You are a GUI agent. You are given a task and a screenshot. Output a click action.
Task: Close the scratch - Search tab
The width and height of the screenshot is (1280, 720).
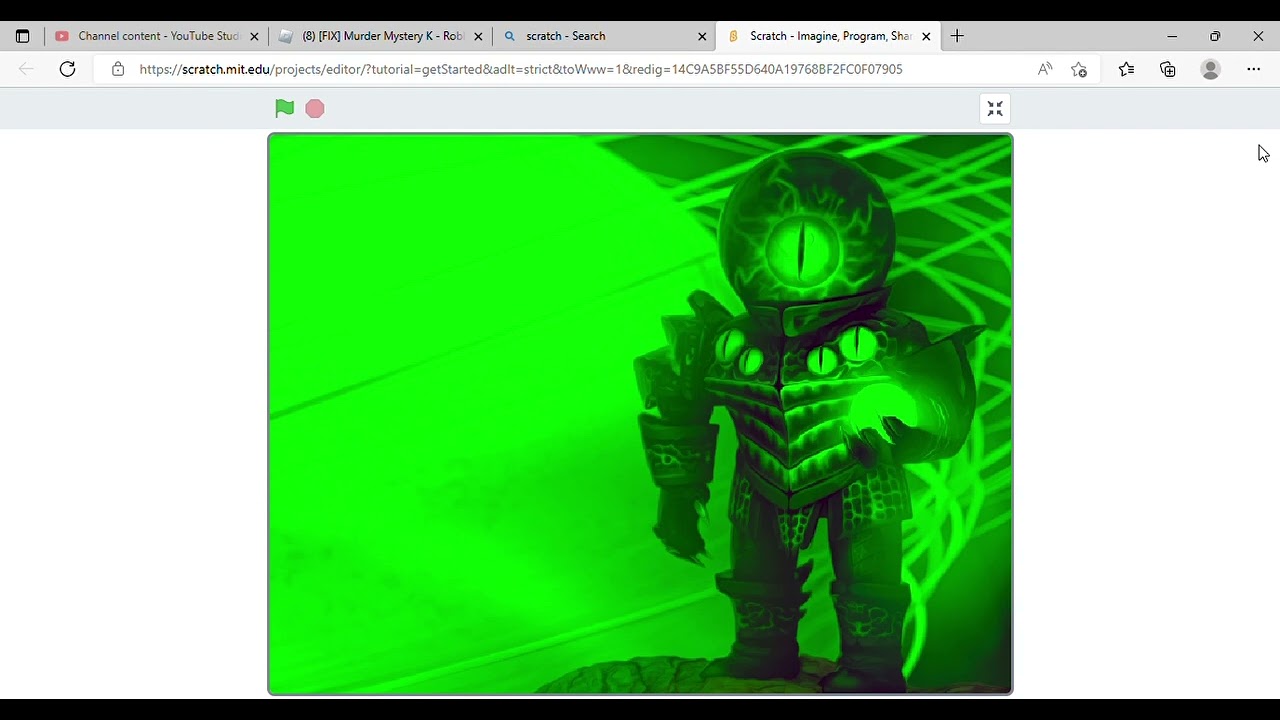(x=702, y=36)
